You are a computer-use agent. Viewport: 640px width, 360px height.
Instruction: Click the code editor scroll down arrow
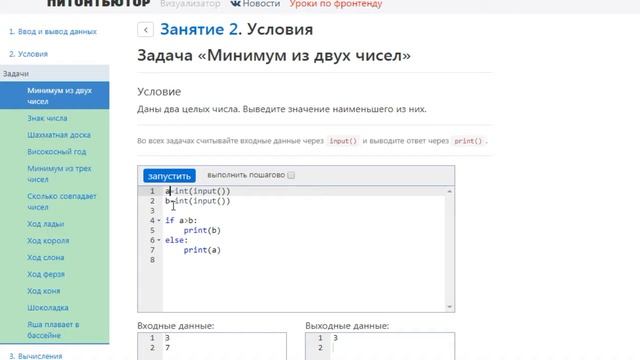[449, 307]
